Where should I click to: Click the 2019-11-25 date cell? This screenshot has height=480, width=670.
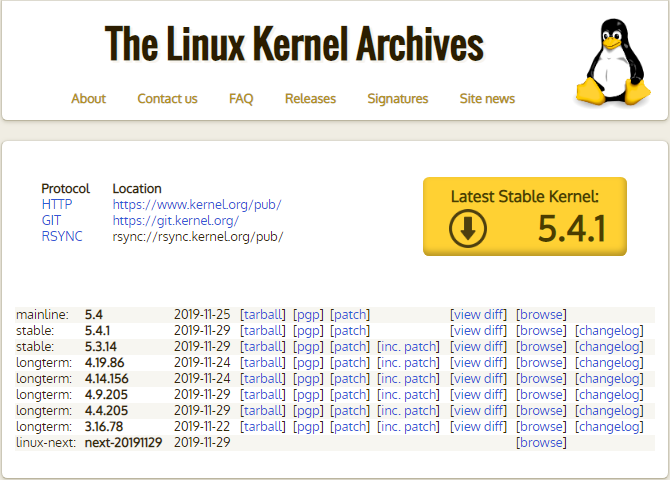click(x=202, y=315)
